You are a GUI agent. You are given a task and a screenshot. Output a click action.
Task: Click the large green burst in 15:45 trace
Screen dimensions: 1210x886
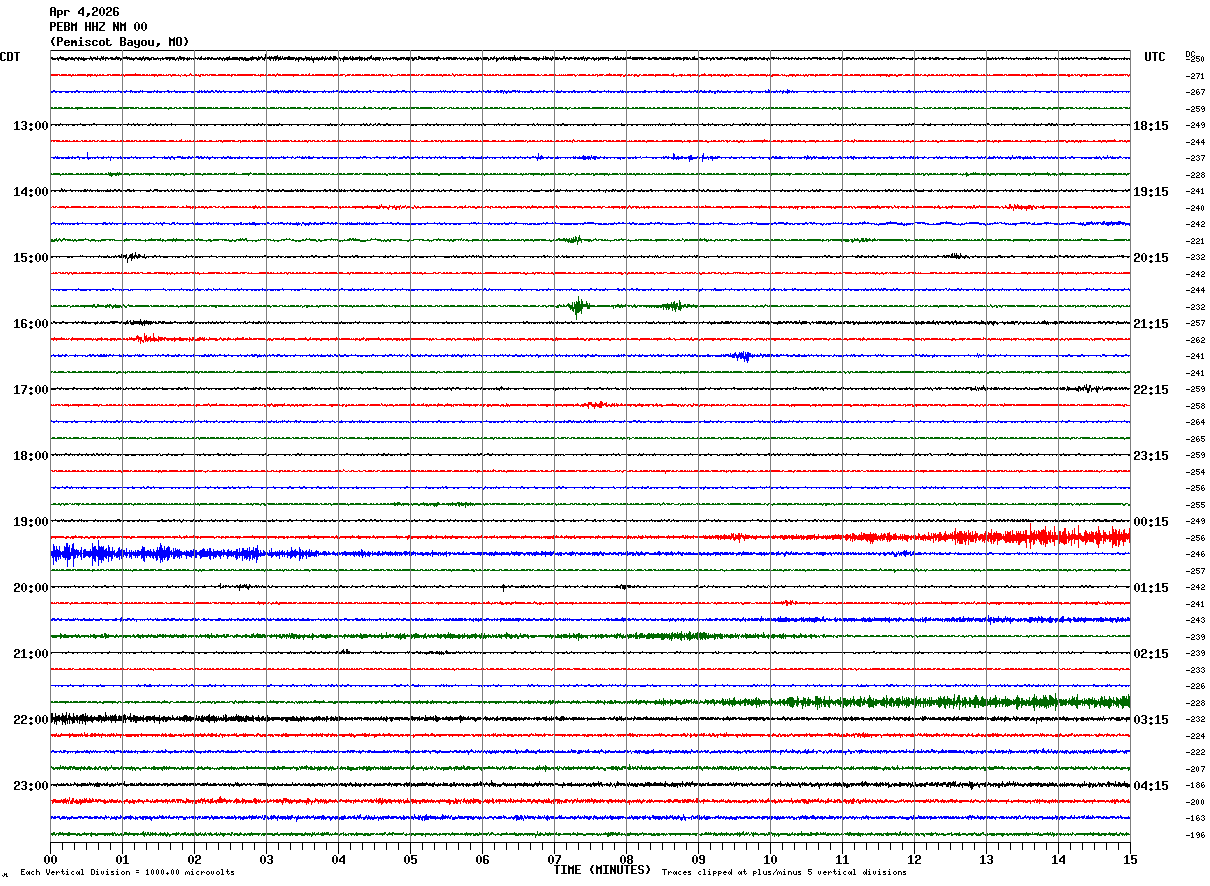[577, 306]
